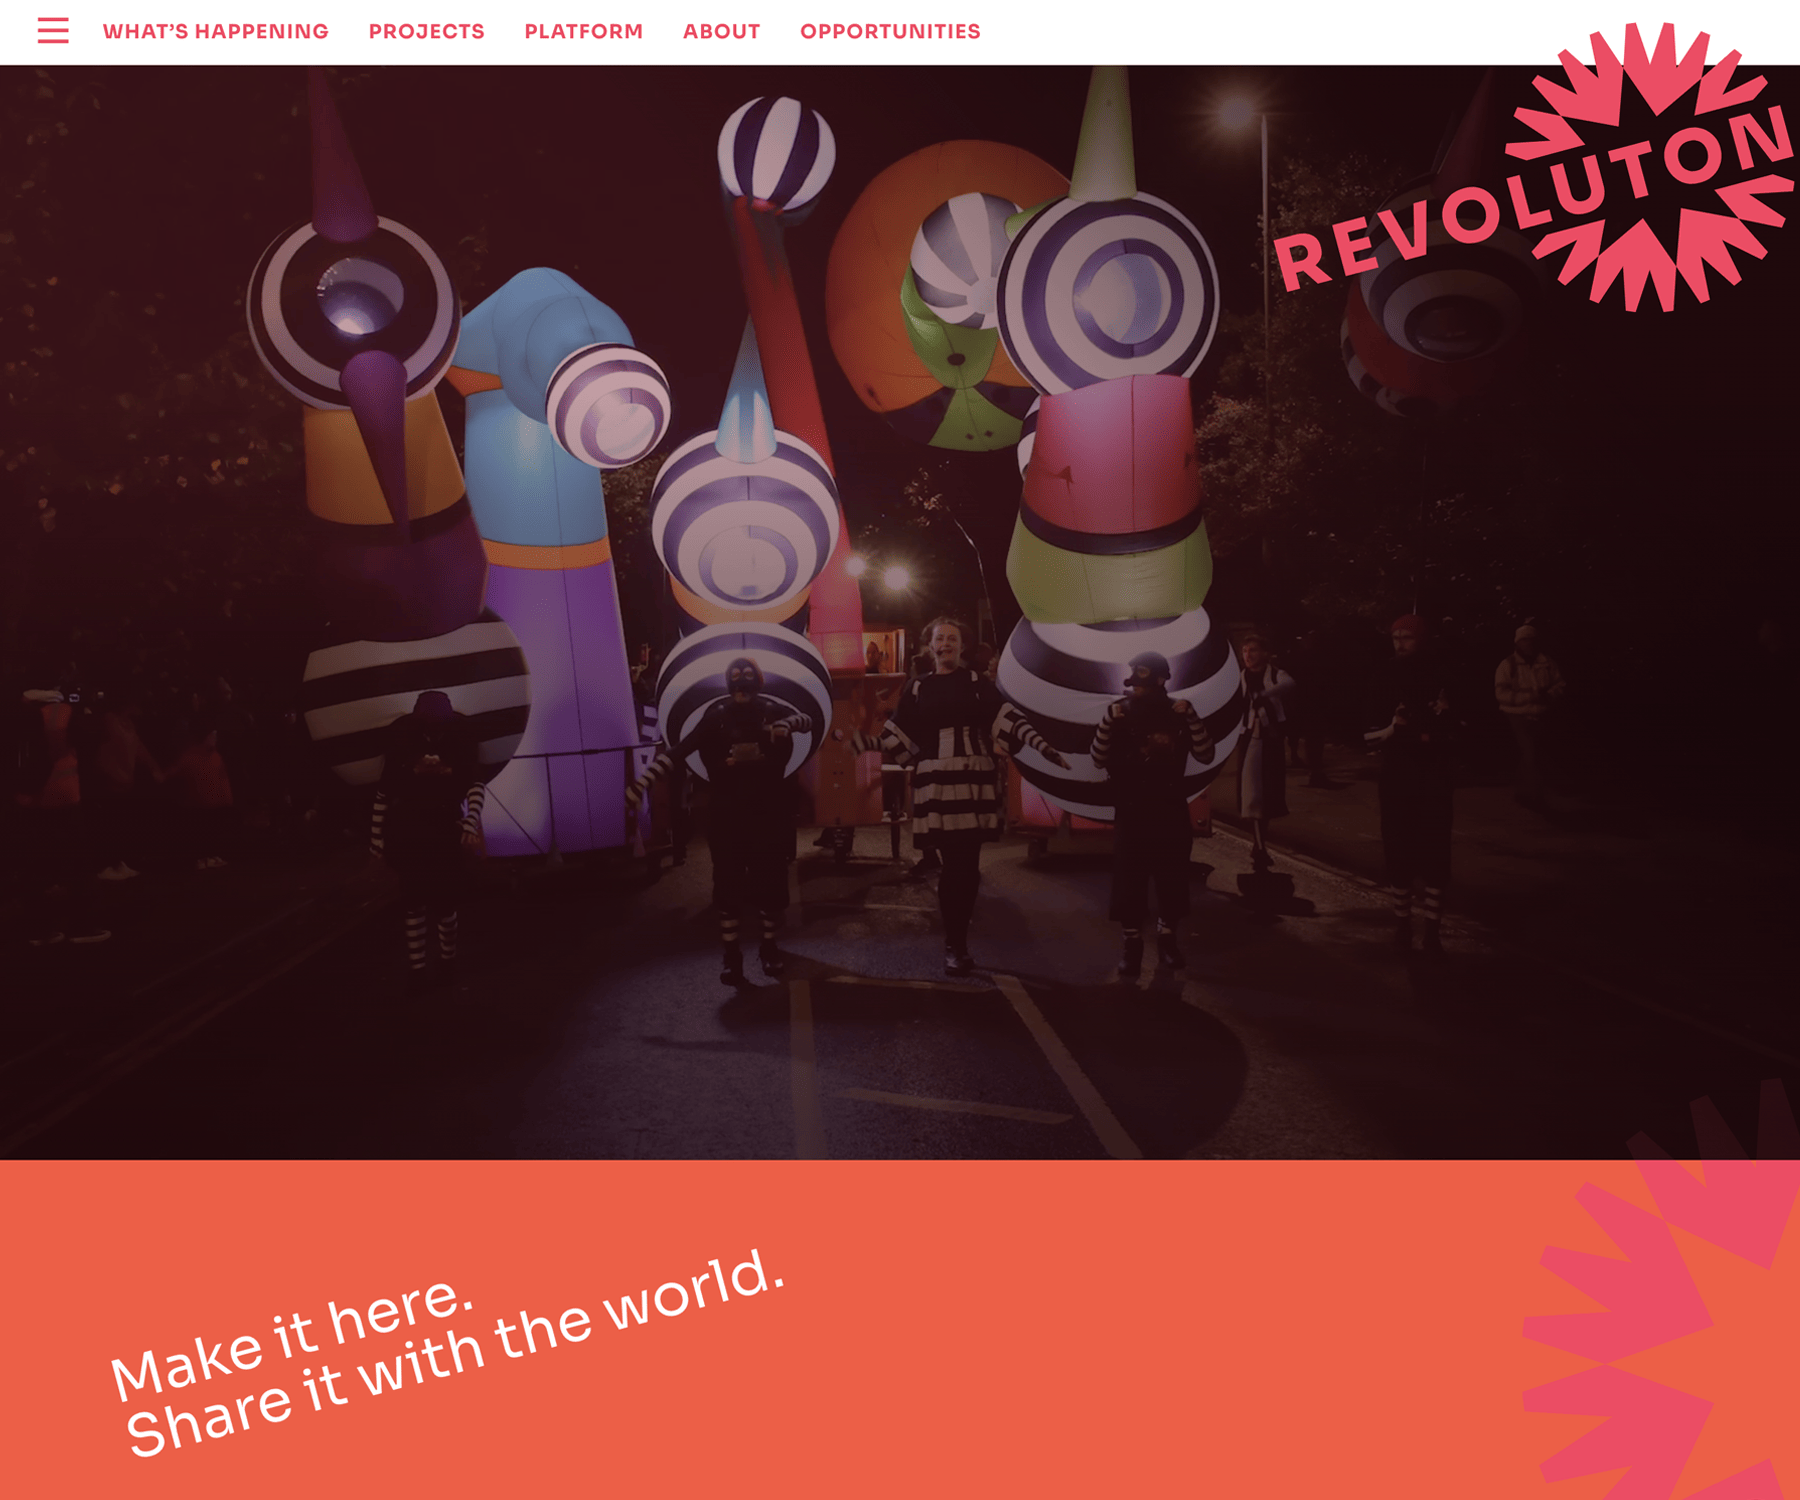Open the About page
Image resolution: width=1800 pixels, height=1500 pixels.
click(x=721, y=32)
